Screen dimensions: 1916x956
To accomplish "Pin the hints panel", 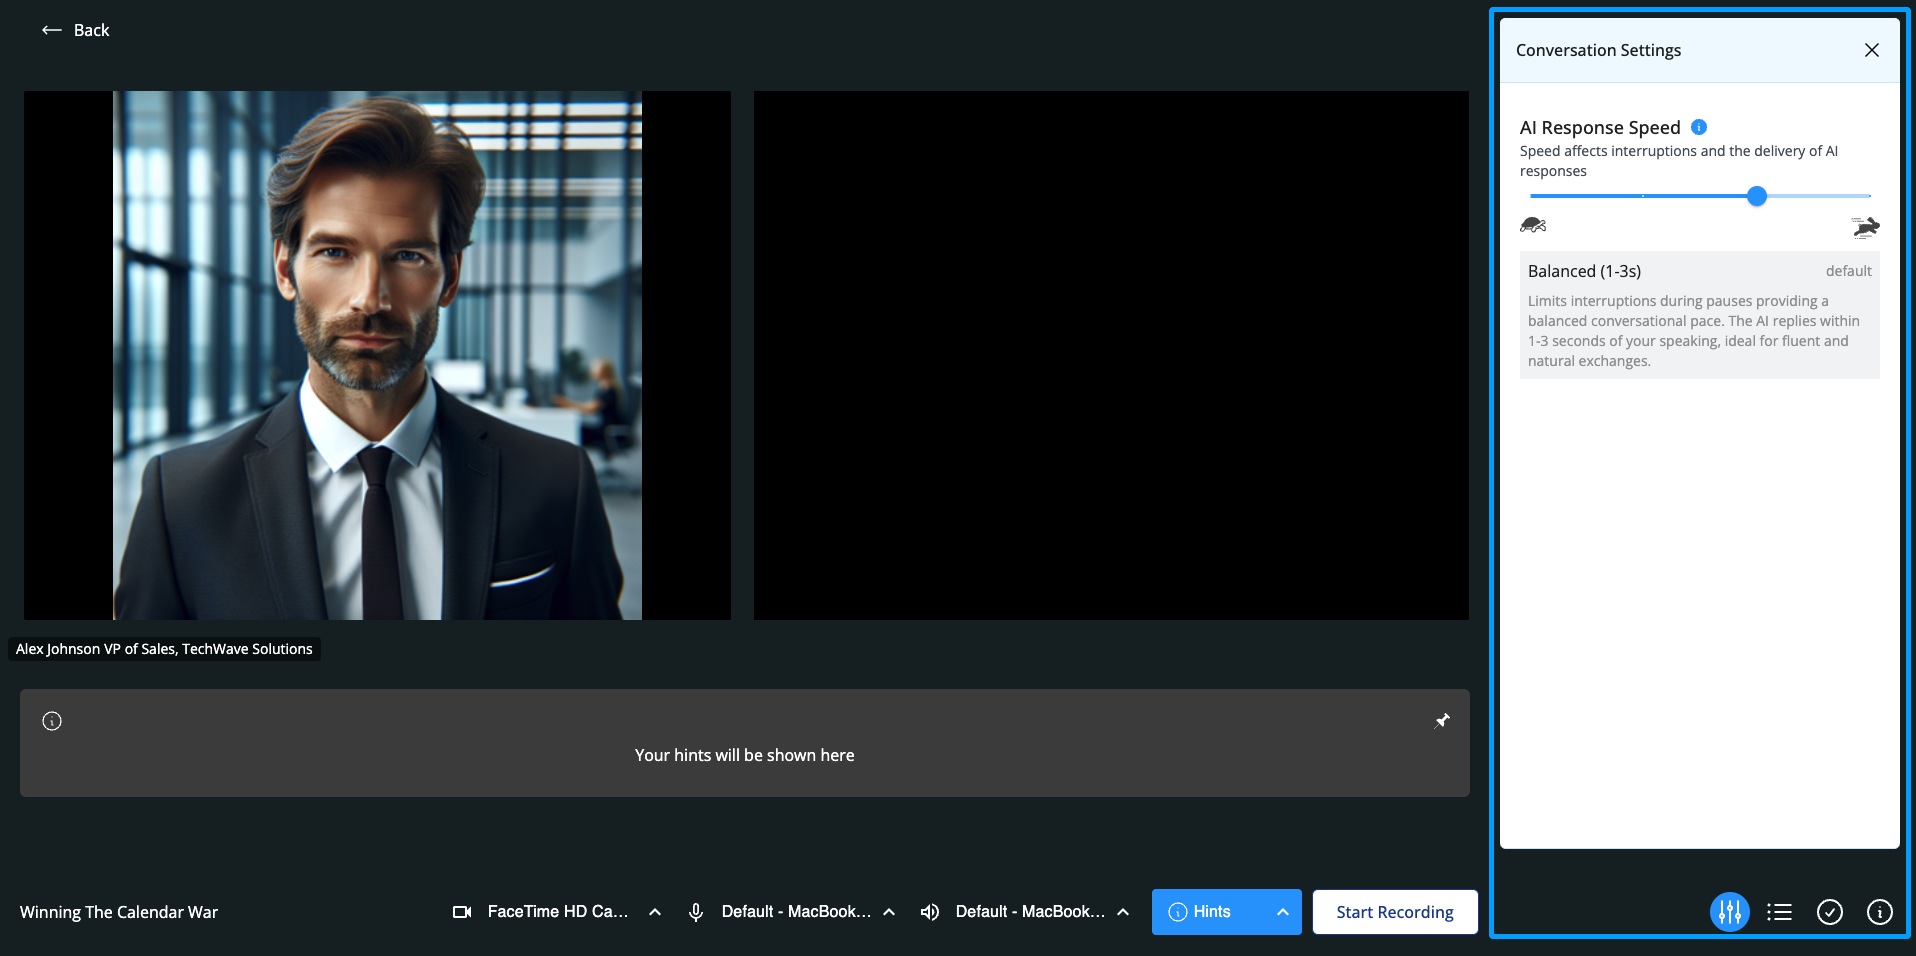I will (1442, 721).
